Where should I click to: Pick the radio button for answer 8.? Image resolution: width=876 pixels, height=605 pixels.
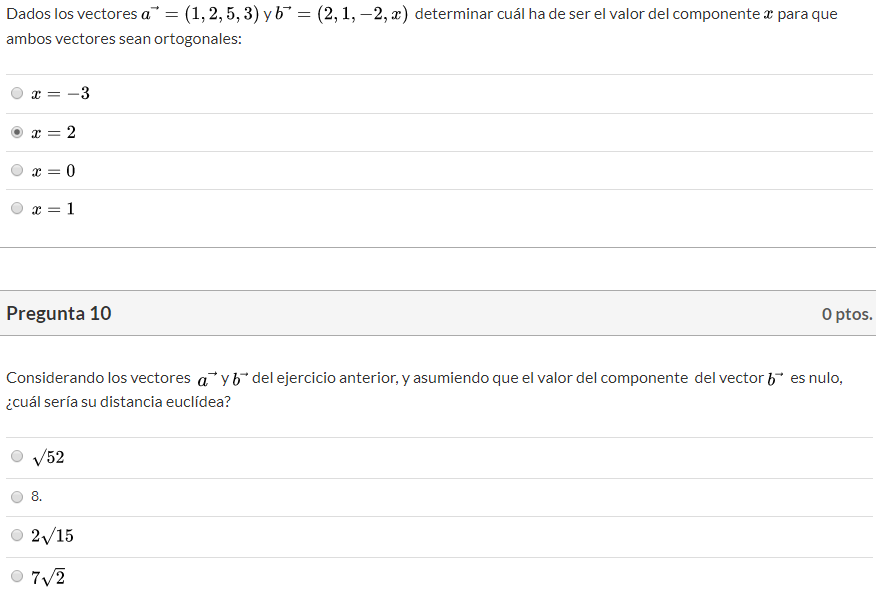(17, 496)
